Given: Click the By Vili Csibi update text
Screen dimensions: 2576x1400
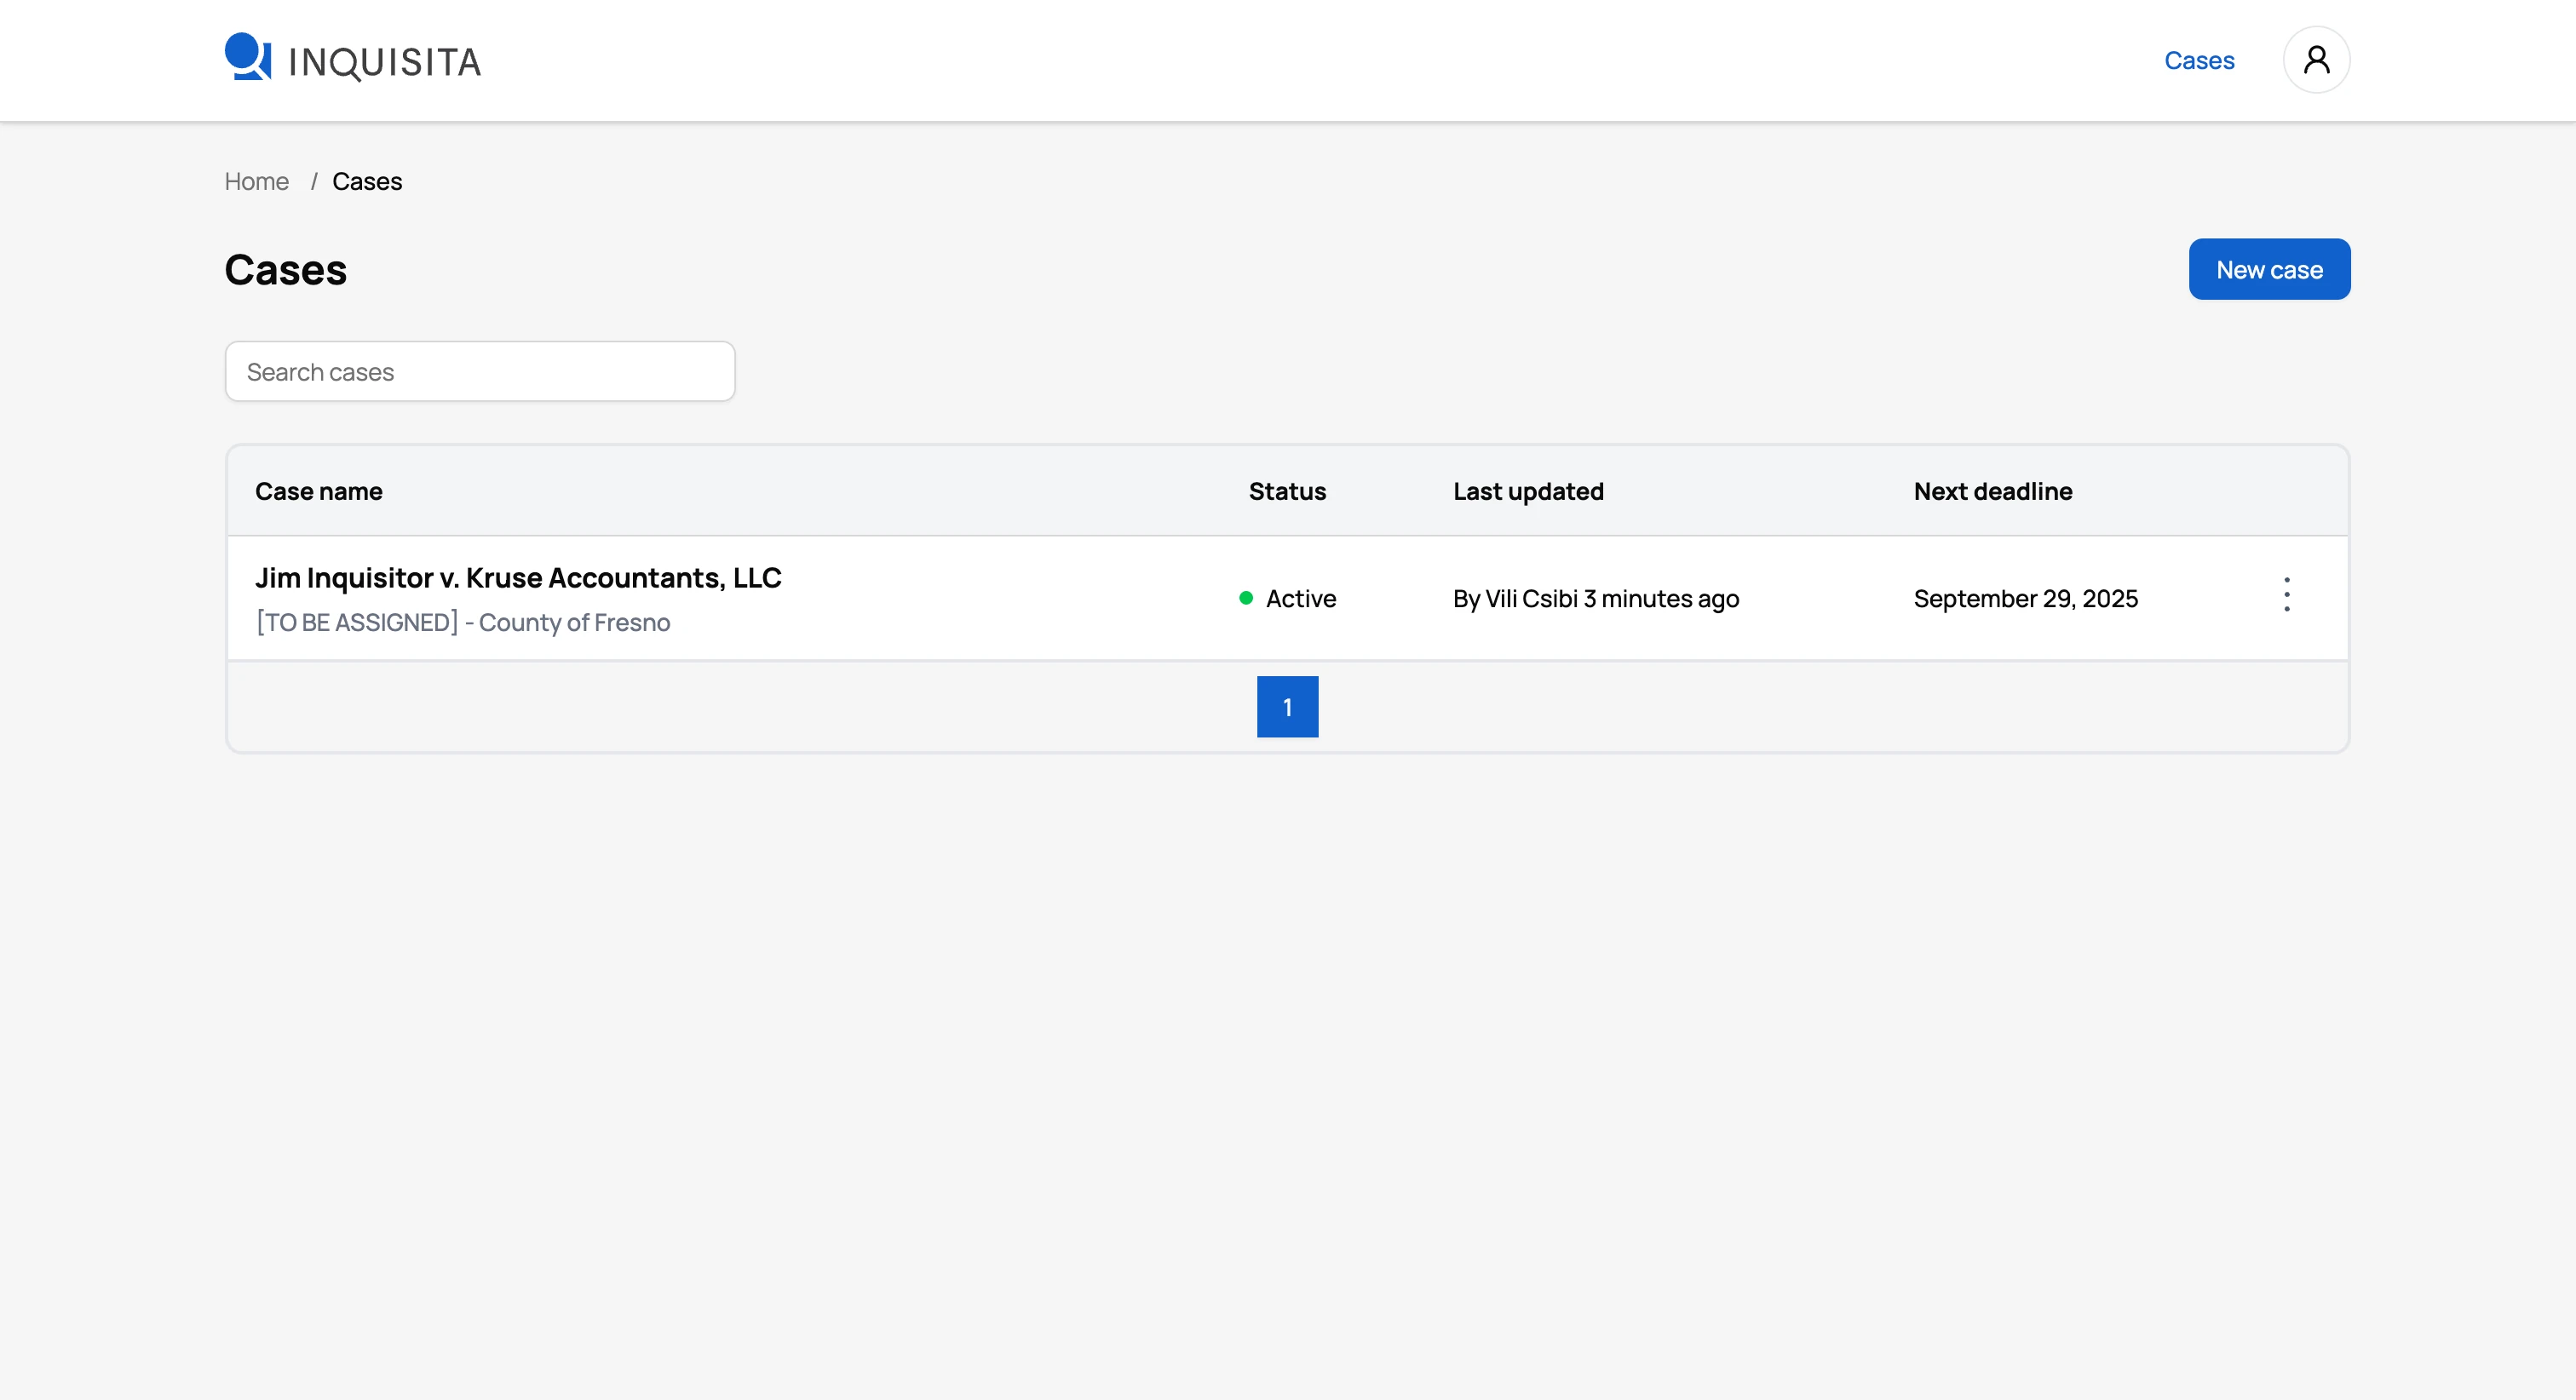Looking at the screenshot, I should point(1595,598).
